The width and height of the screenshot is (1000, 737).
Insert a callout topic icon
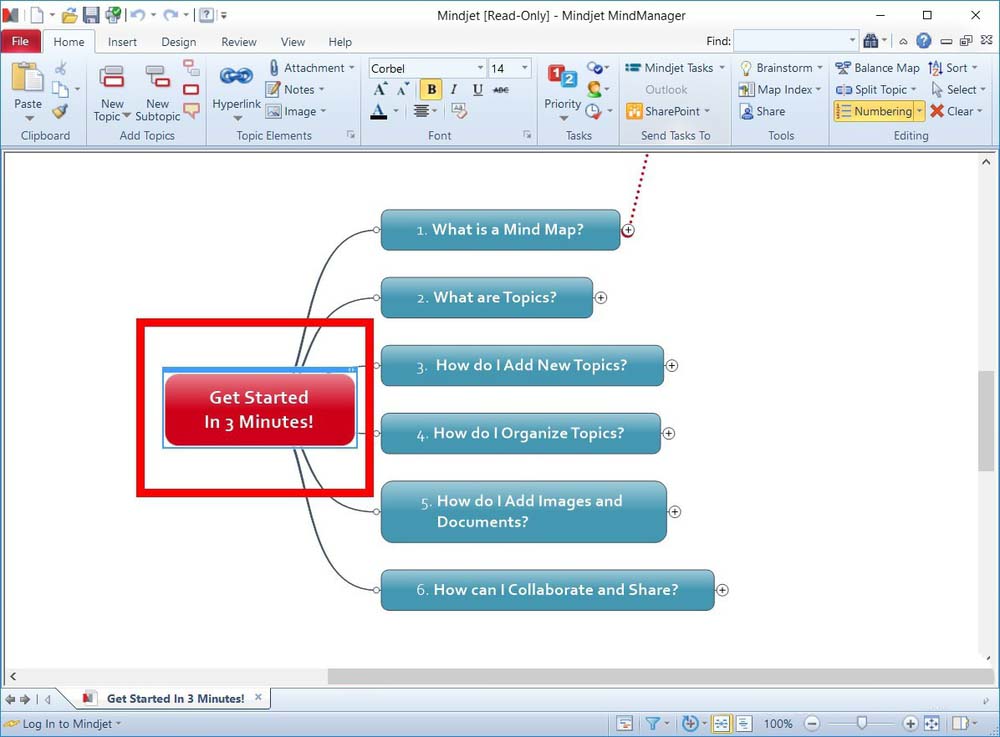tap(191, 111)
